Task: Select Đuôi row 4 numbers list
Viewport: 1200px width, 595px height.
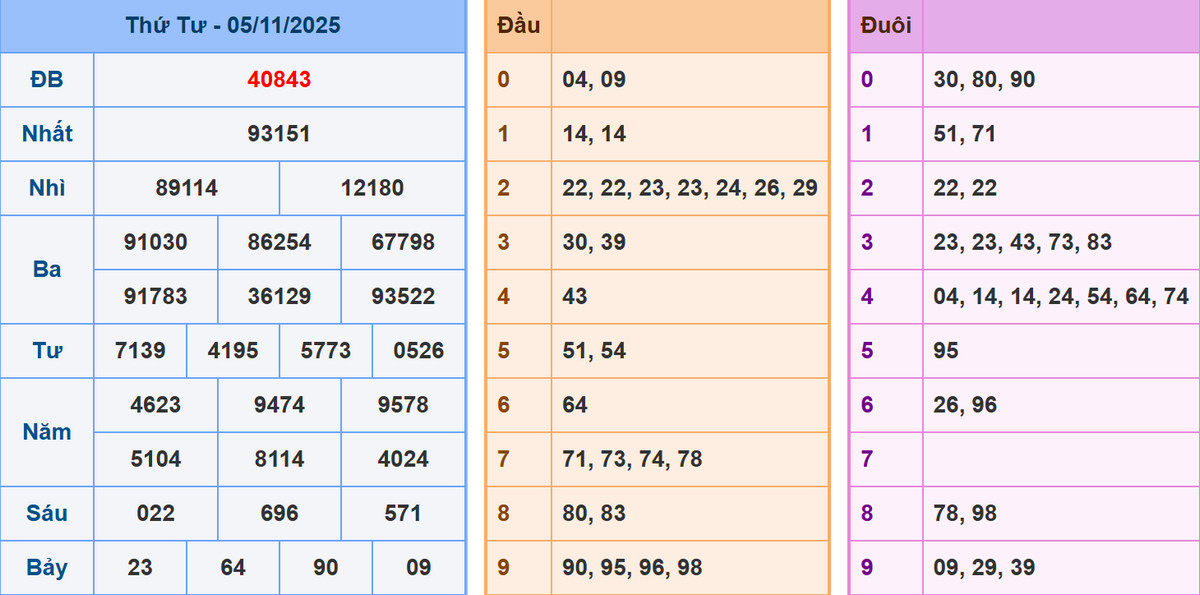Action: [1061, 297]
